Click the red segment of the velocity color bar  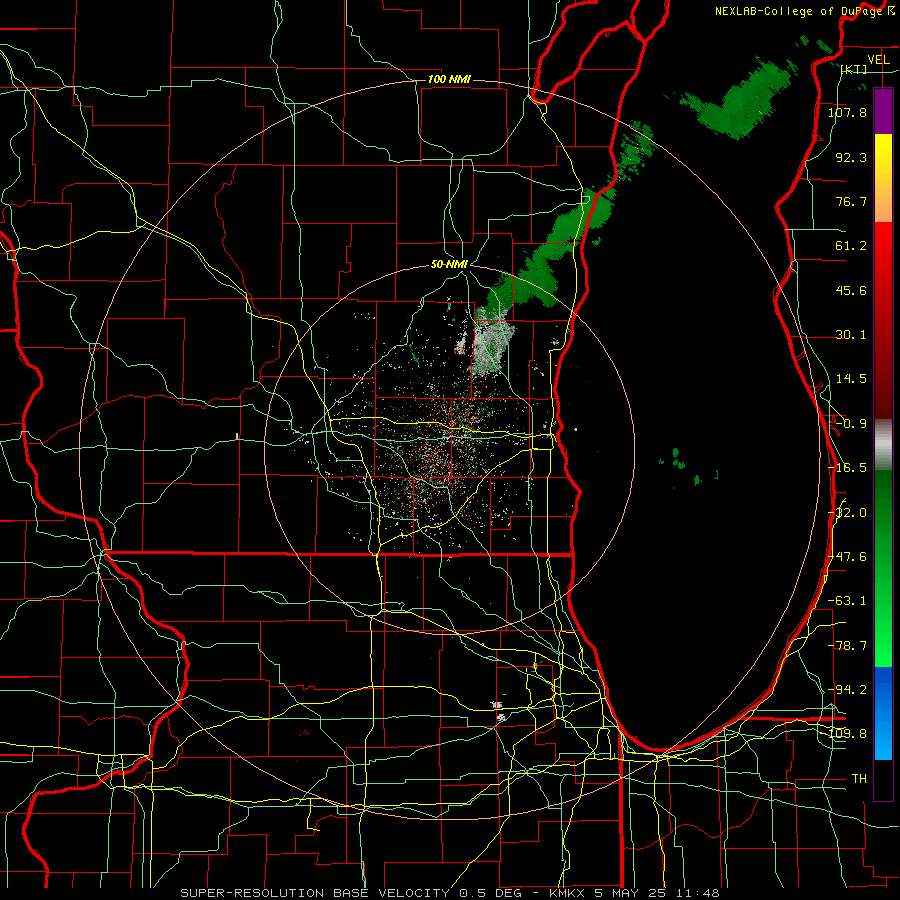(883, 320)
